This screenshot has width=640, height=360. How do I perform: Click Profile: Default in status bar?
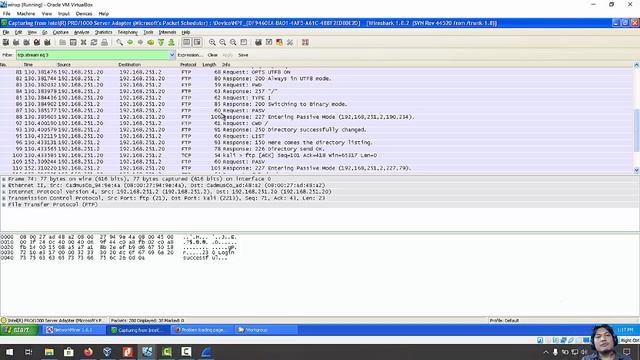(504, 320)
